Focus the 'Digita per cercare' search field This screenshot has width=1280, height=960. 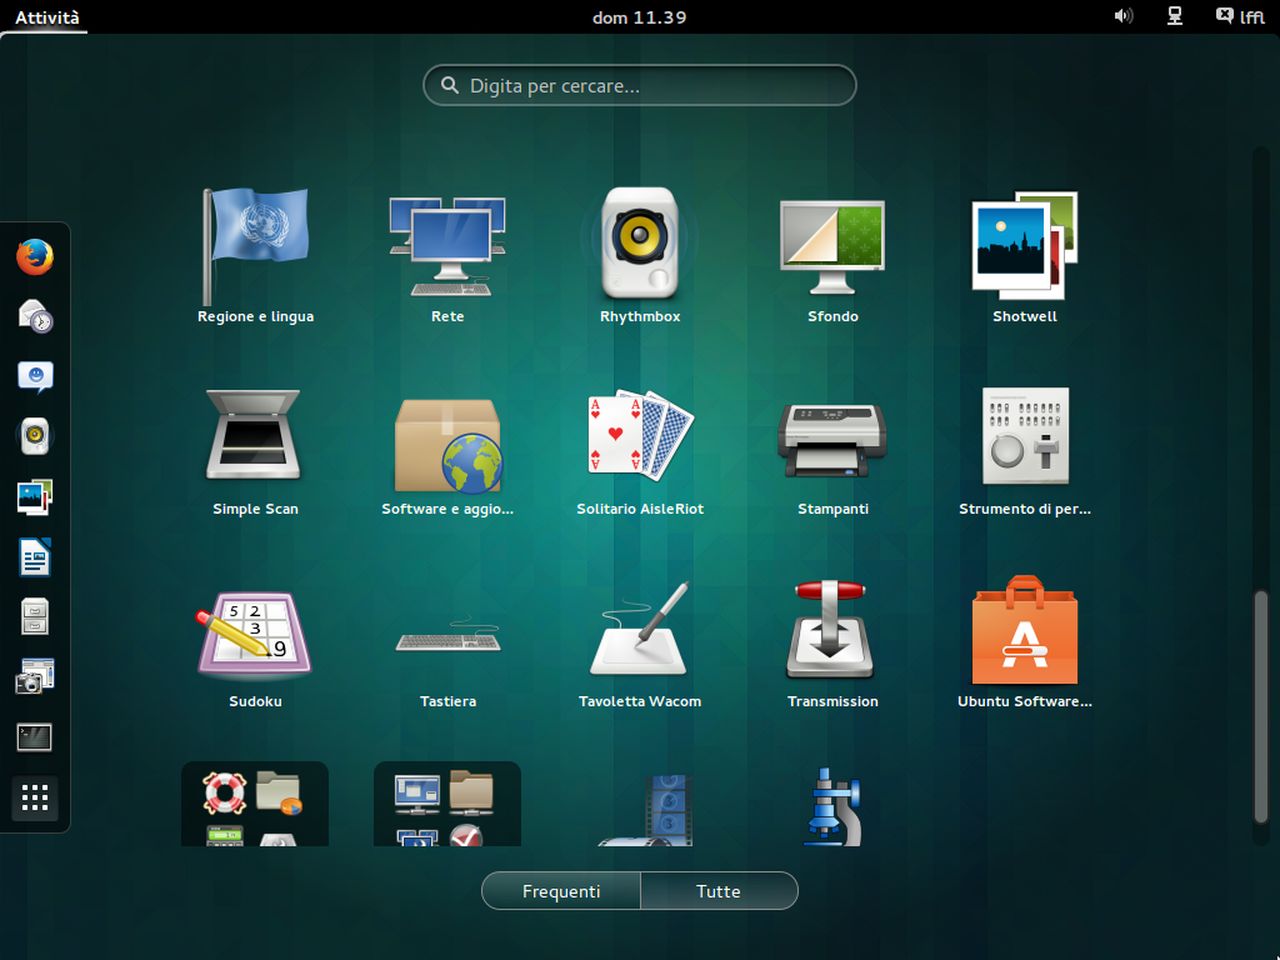pyautogui.click(x=640, y=85)
